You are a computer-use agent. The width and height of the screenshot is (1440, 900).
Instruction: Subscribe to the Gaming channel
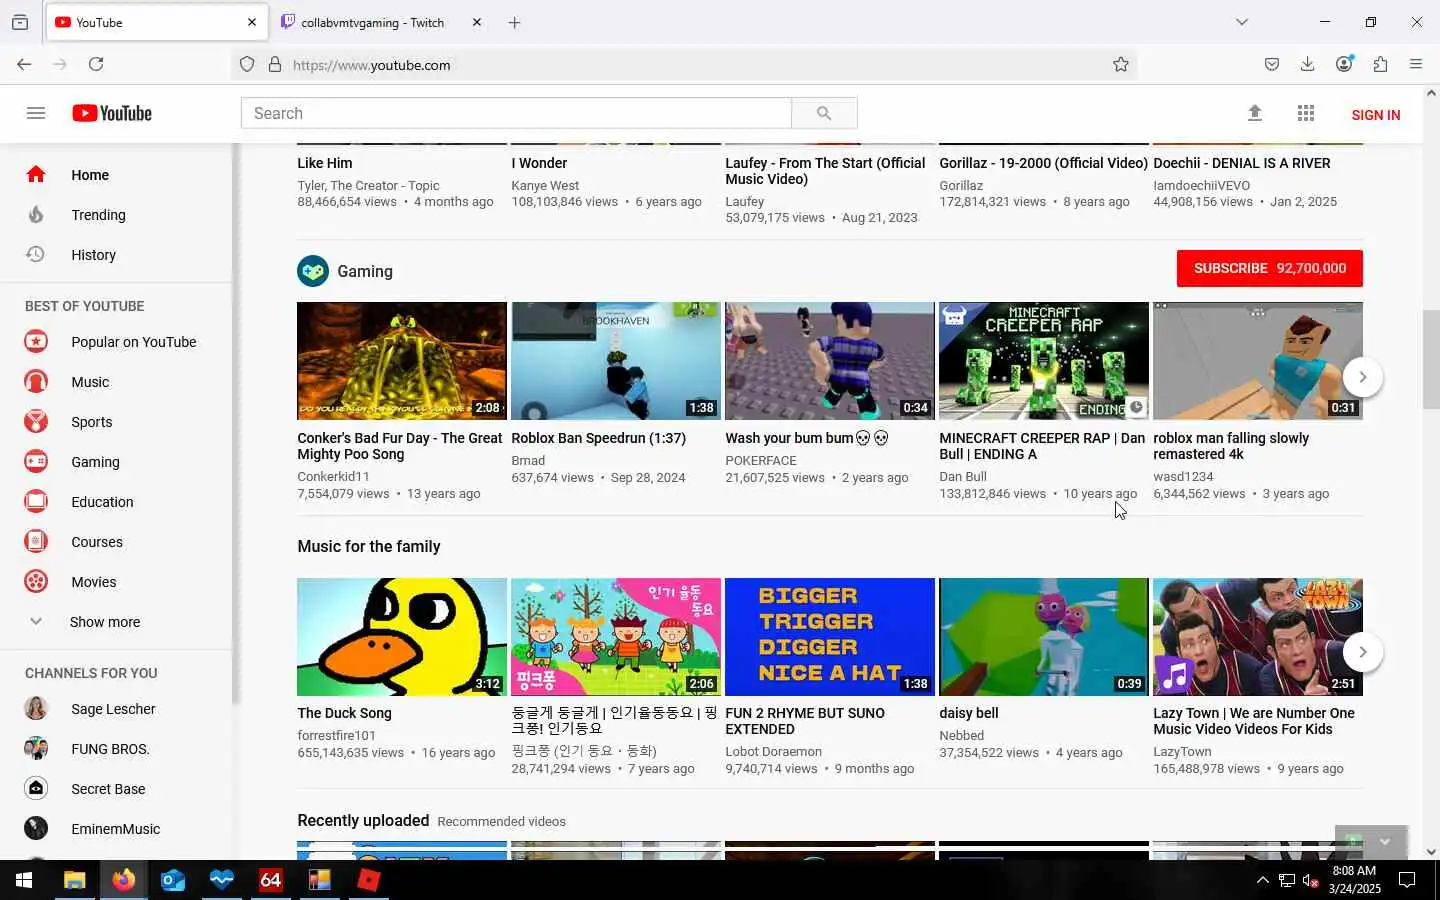coord(1270,268)
